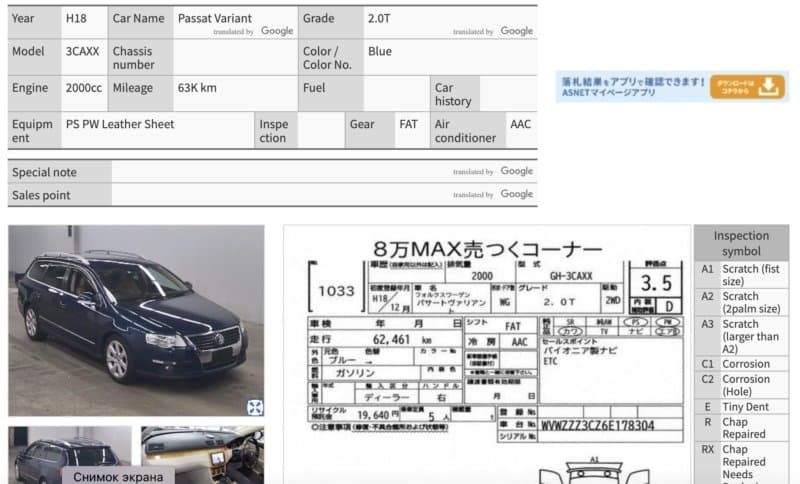Click the 'Chassis number' label
The image size is (800, 484).
click(x=133, y=58)
